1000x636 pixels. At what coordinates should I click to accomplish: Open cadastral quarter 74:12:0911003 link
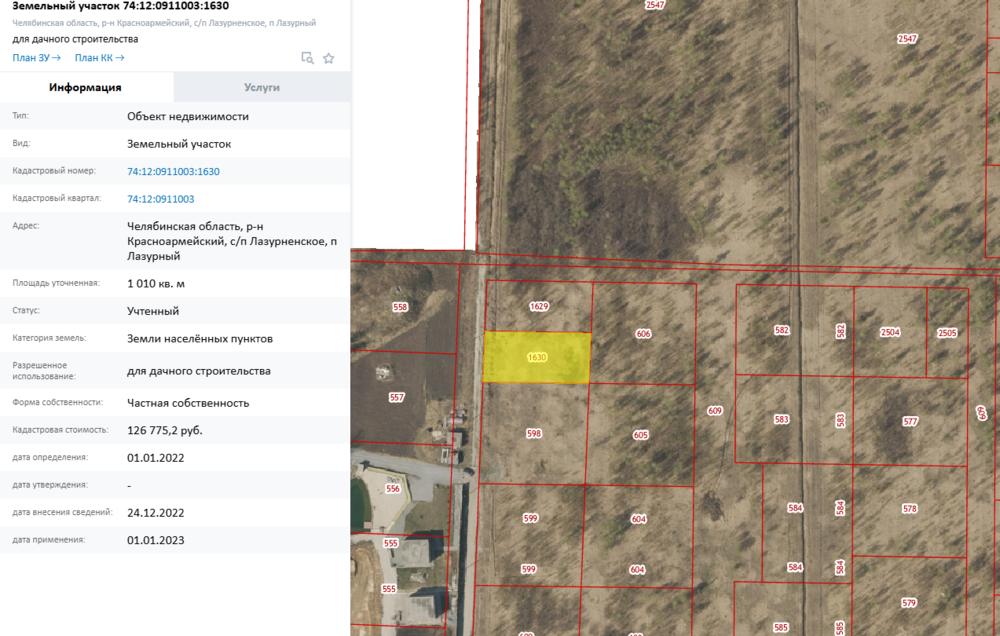(x=161, y=199)
